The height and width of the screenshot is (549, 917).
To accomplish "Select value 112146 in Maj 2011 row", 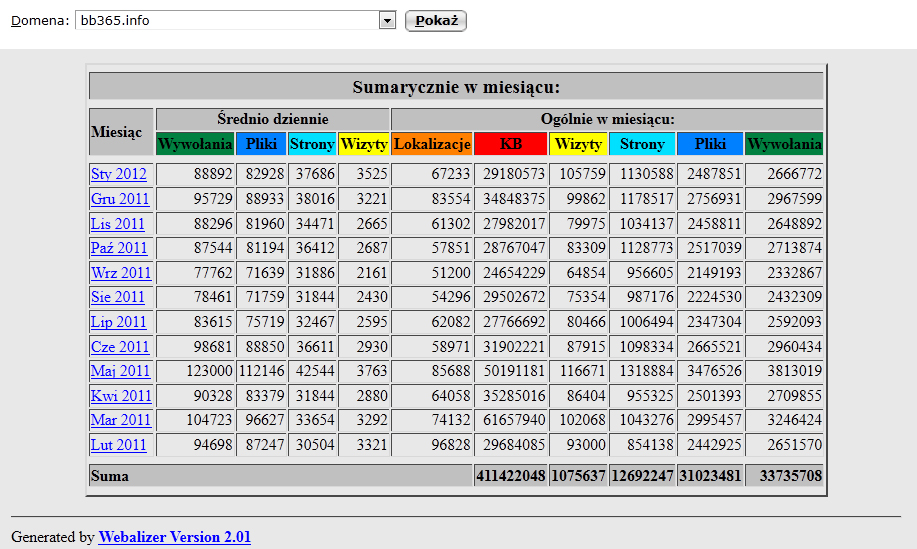I will [x=261, y=371].
